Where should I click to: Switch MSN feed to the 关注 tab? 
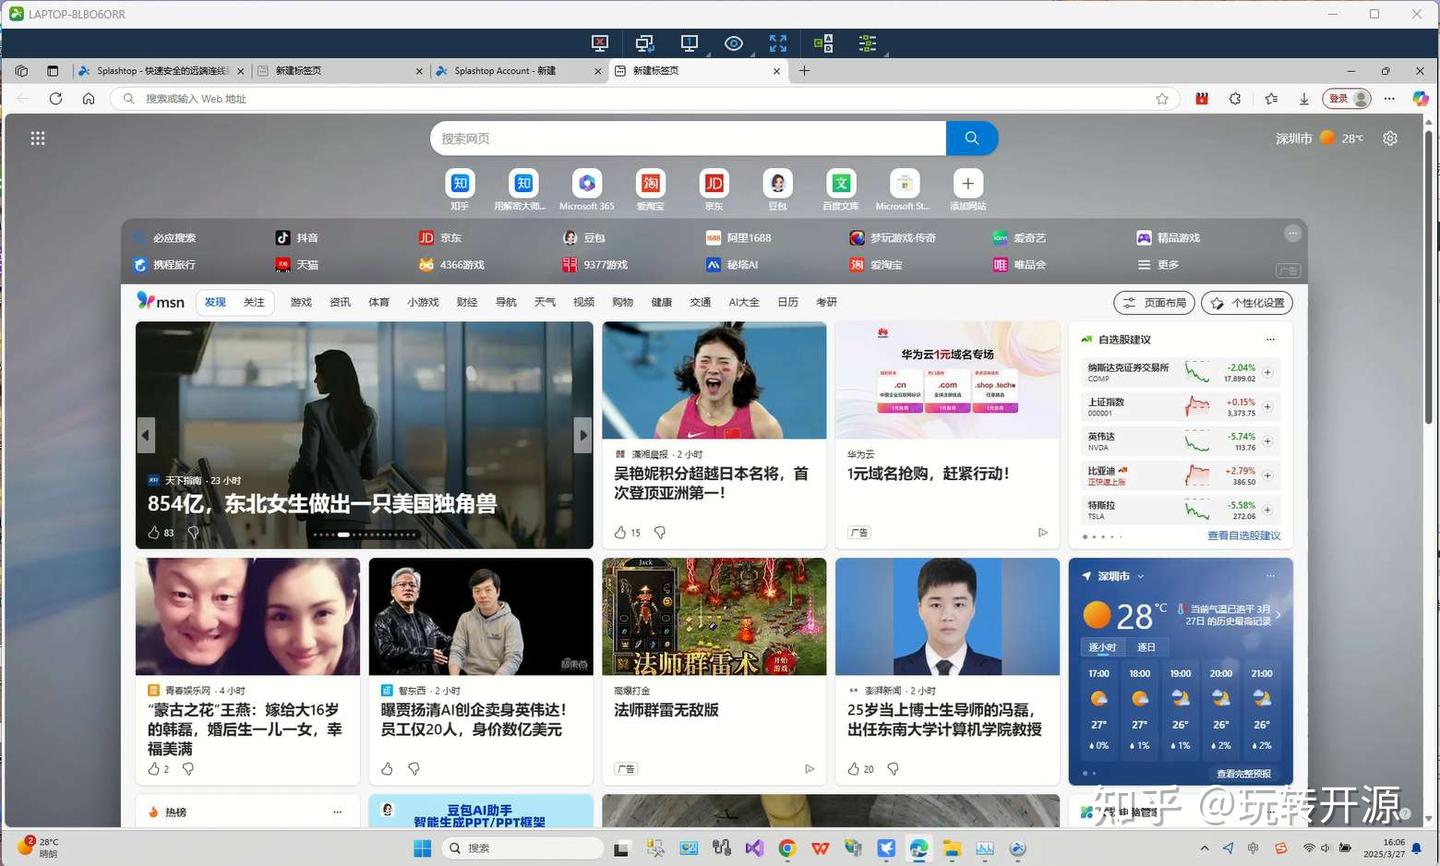pos(253,302)
